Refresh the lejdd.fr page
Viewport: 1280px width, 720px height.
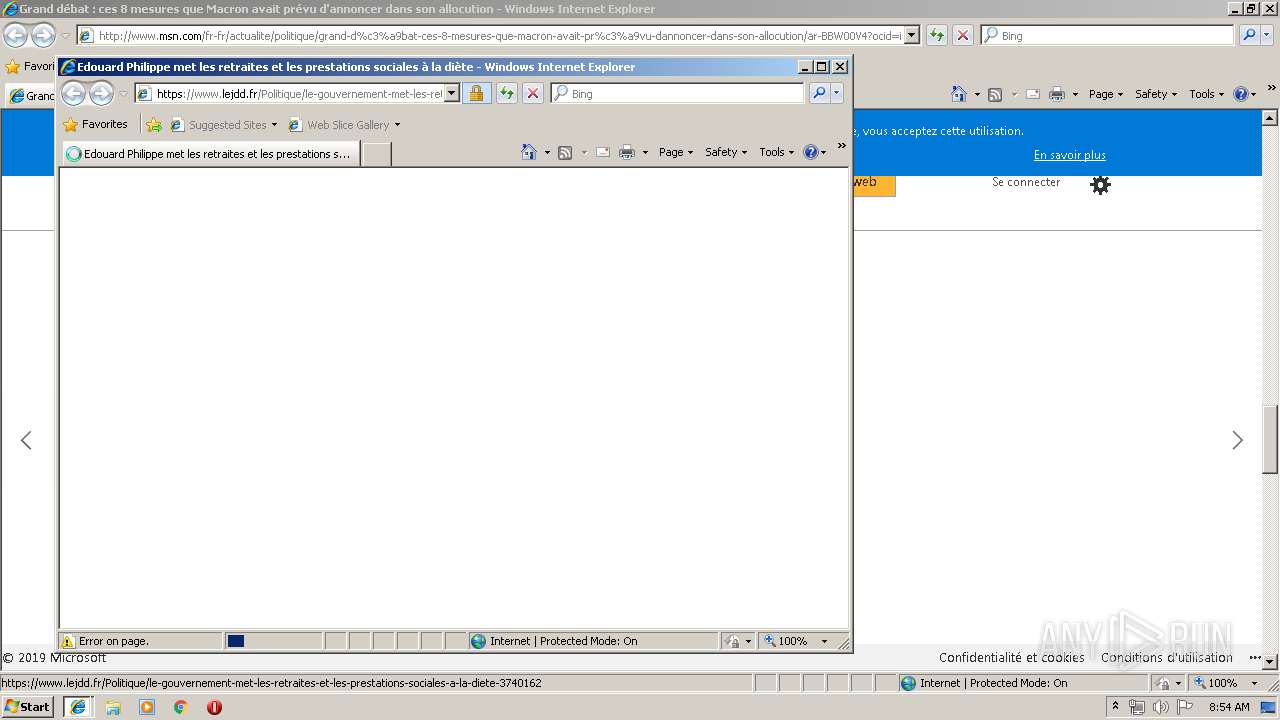(507, 93)
